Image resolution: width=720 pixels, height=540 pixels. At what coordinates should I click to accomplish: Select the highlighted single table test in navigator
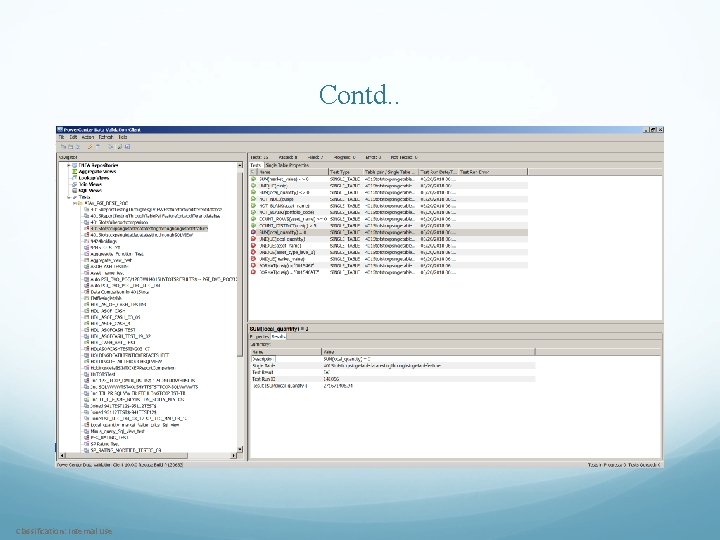click(149, 228)
